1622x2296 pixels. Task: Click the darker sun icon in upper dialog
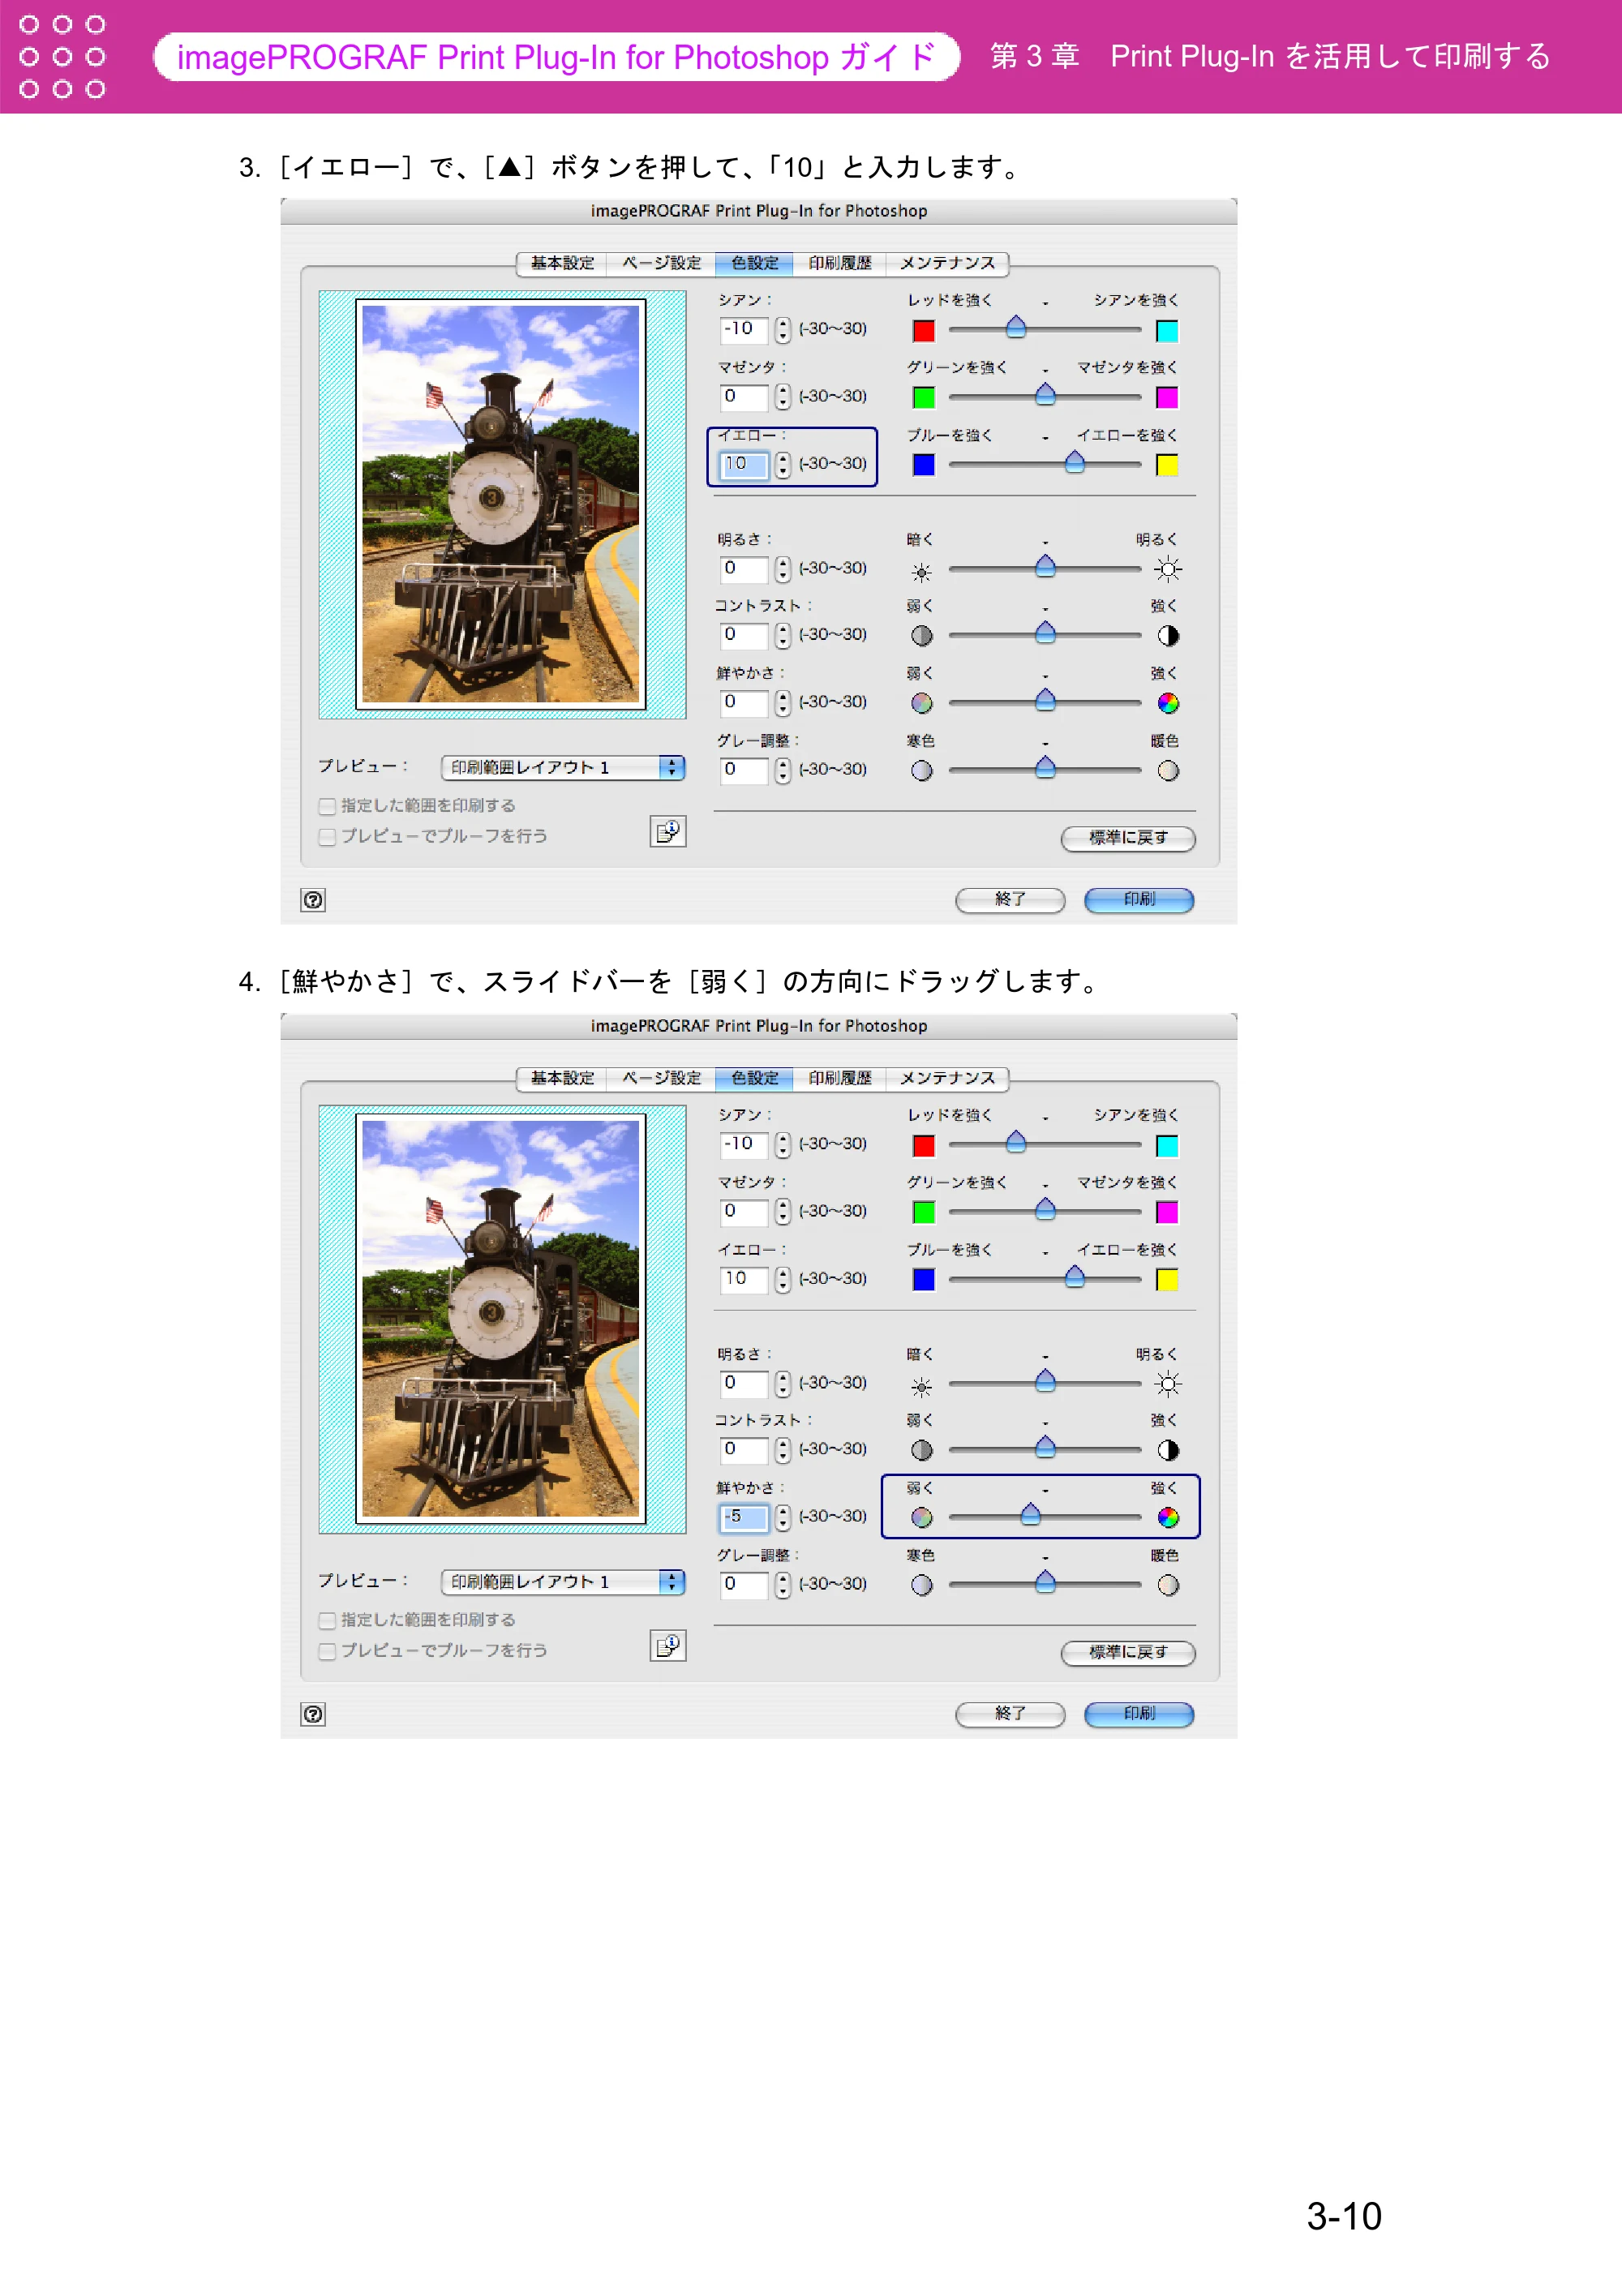(921, 572)
